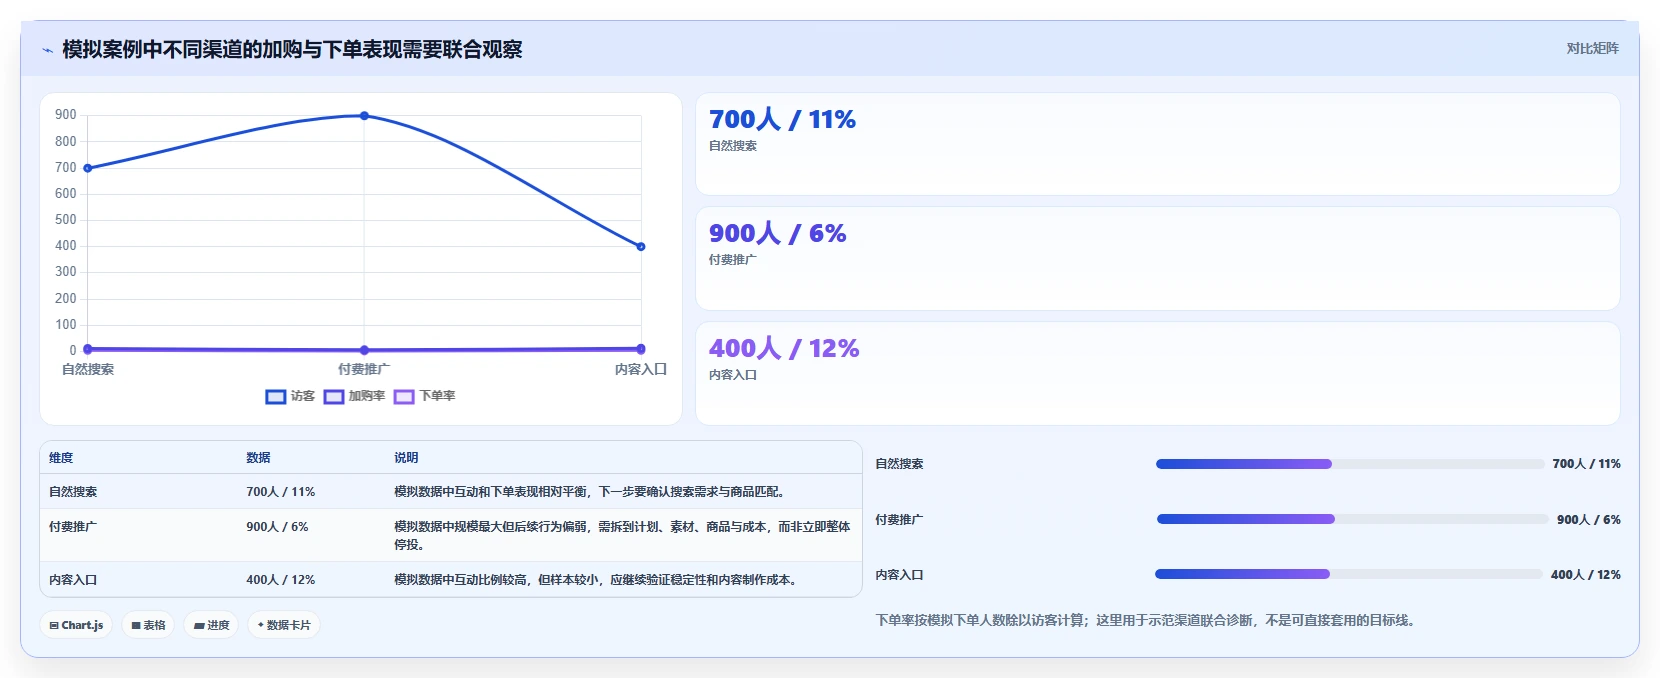Select the 自然搜索 table row cell

[x=73, y=492]
